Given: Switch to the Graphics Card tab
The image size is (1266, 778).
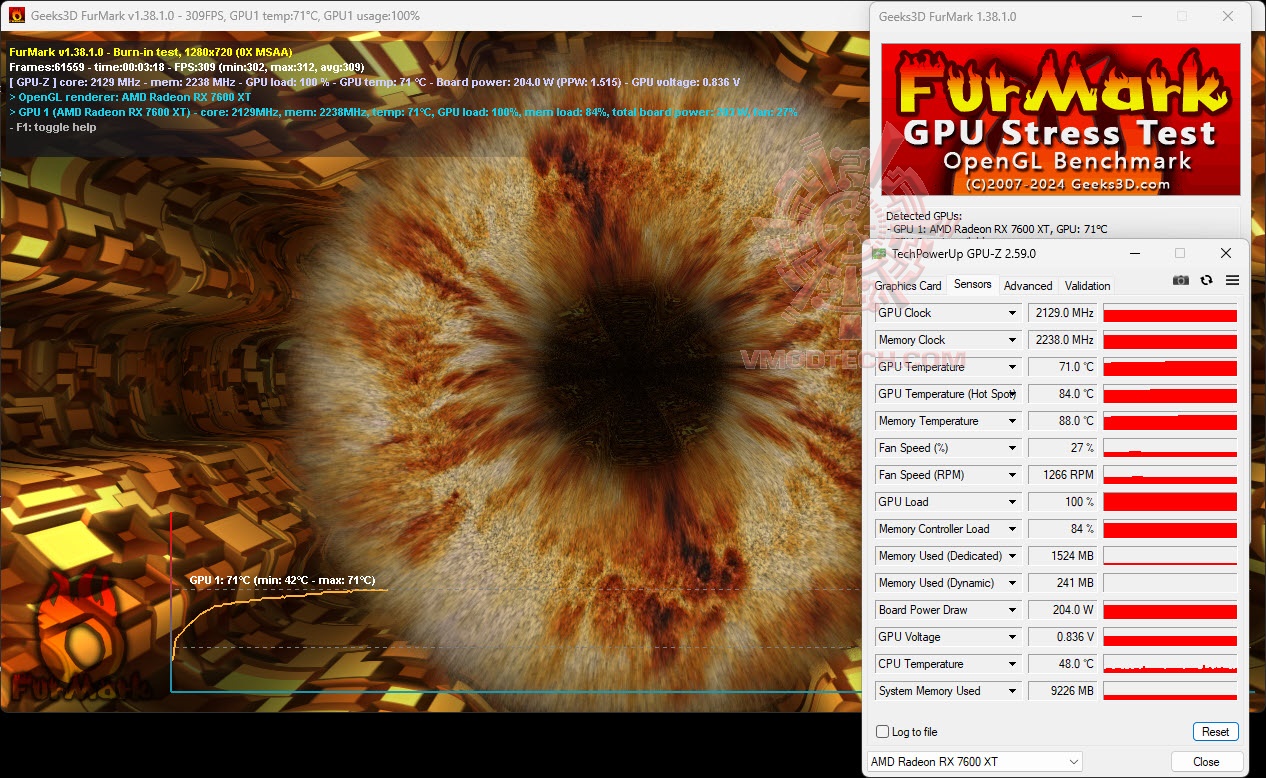Looking at the screenshot, I should [x=908, y=286].
